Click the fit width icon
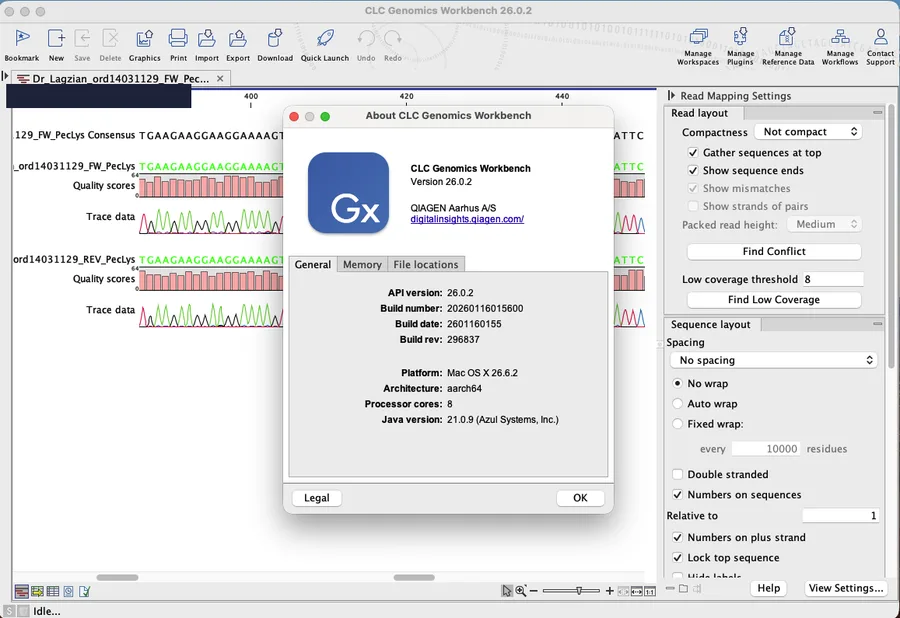Screen dimensions: 900x618 click(637, 591)
